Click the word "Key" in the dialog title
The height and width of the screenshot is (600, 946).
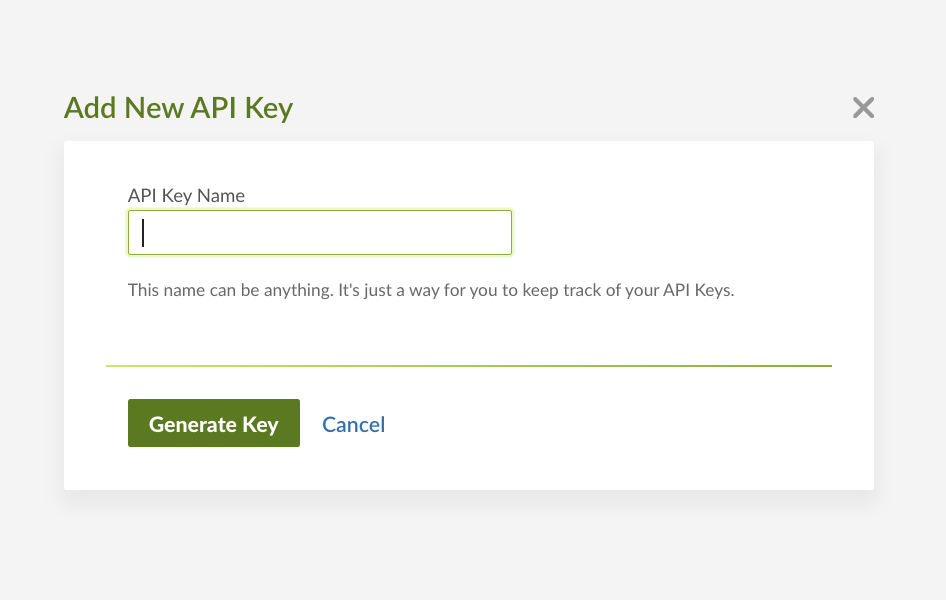268,108
